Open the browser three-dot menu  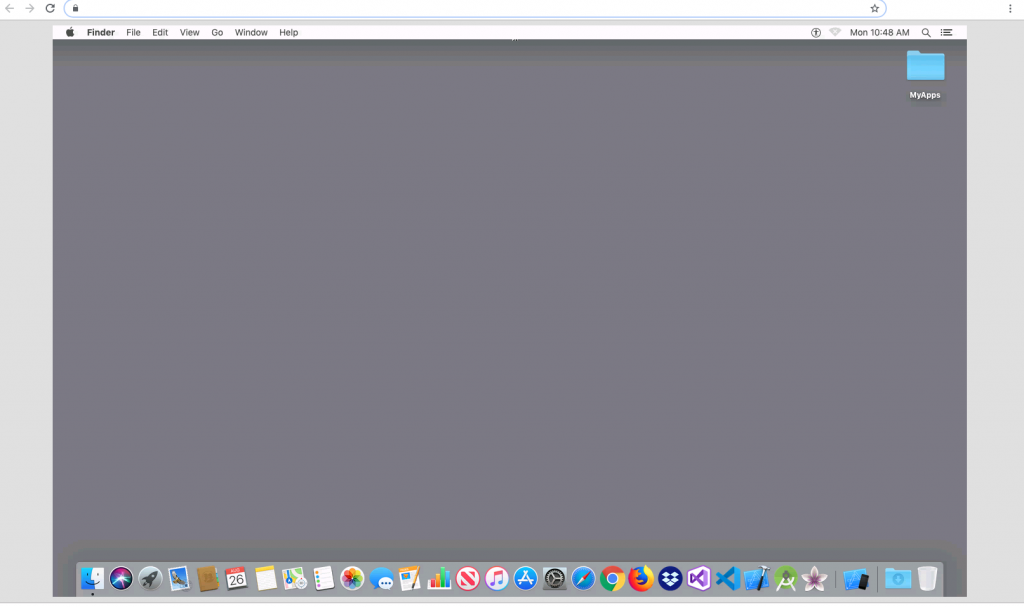coord(1010,8)
